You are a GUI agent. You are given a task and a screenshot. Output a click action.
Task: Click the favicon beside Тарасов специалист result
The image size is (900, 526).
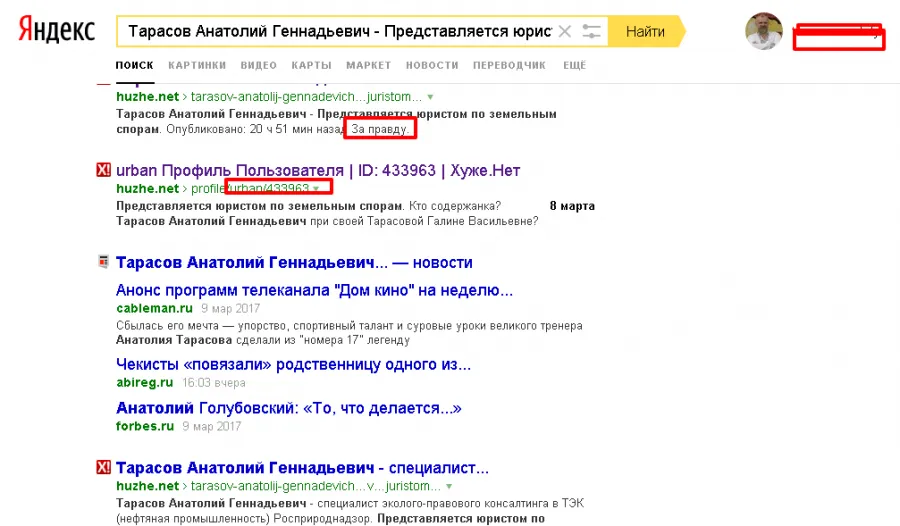[103, 467]
